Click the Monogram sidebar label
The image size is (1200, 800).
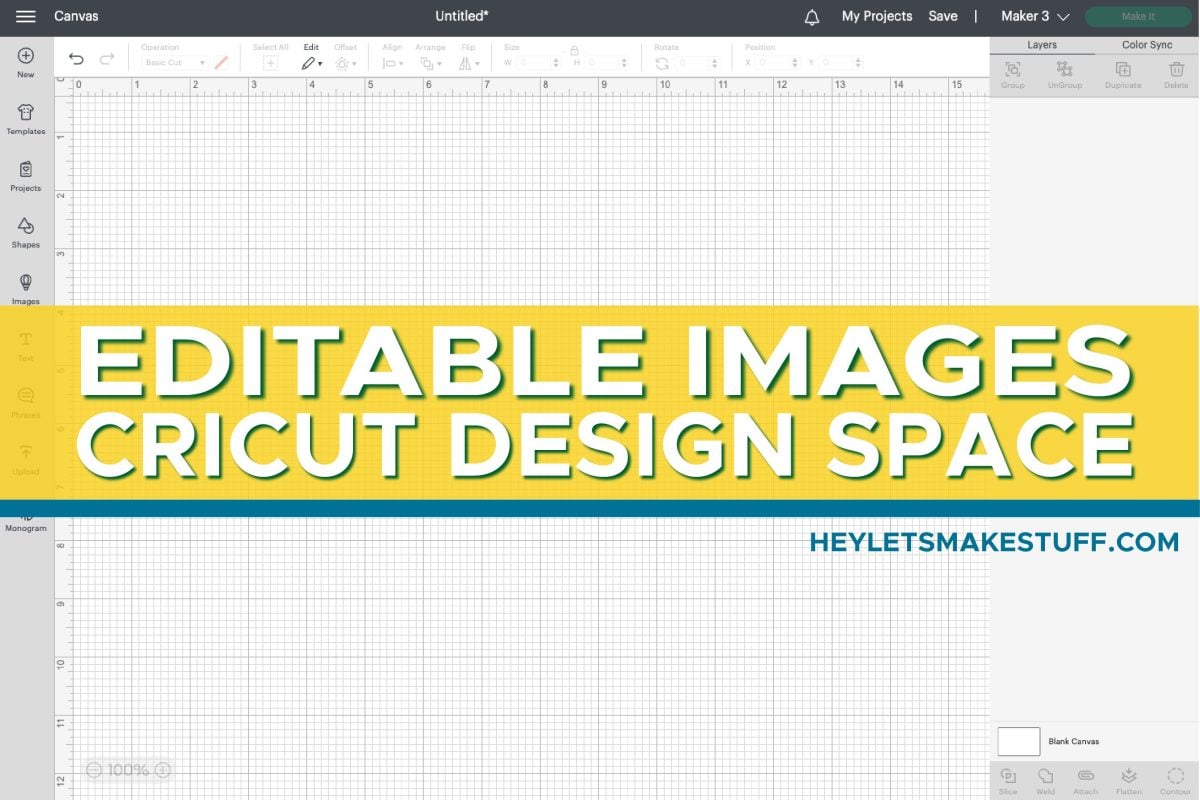click(26, 528)
